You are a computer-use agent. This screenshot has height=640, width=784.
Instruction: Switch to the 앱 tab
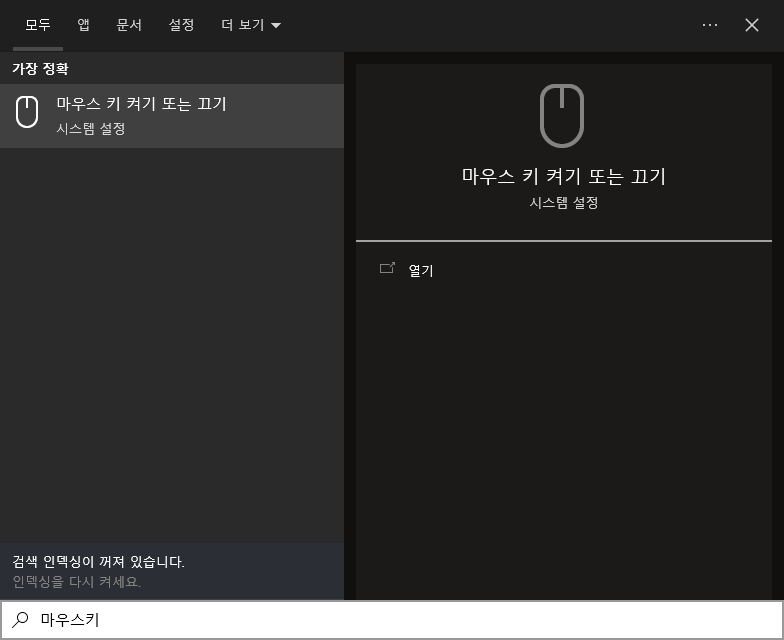84,25
